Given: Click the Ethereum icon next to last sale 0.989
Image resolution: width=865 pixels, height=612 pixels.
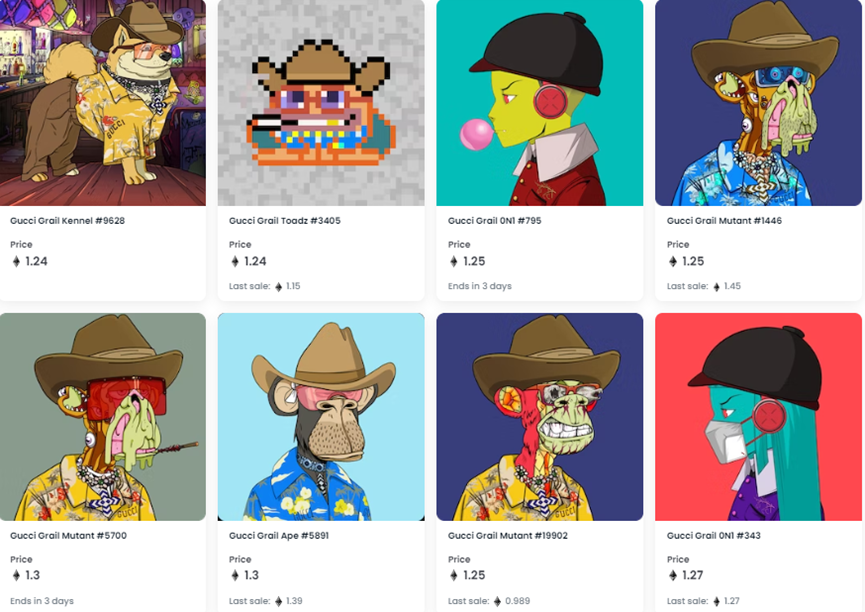Looking at the screenshot, I should (x=497, y=602).
